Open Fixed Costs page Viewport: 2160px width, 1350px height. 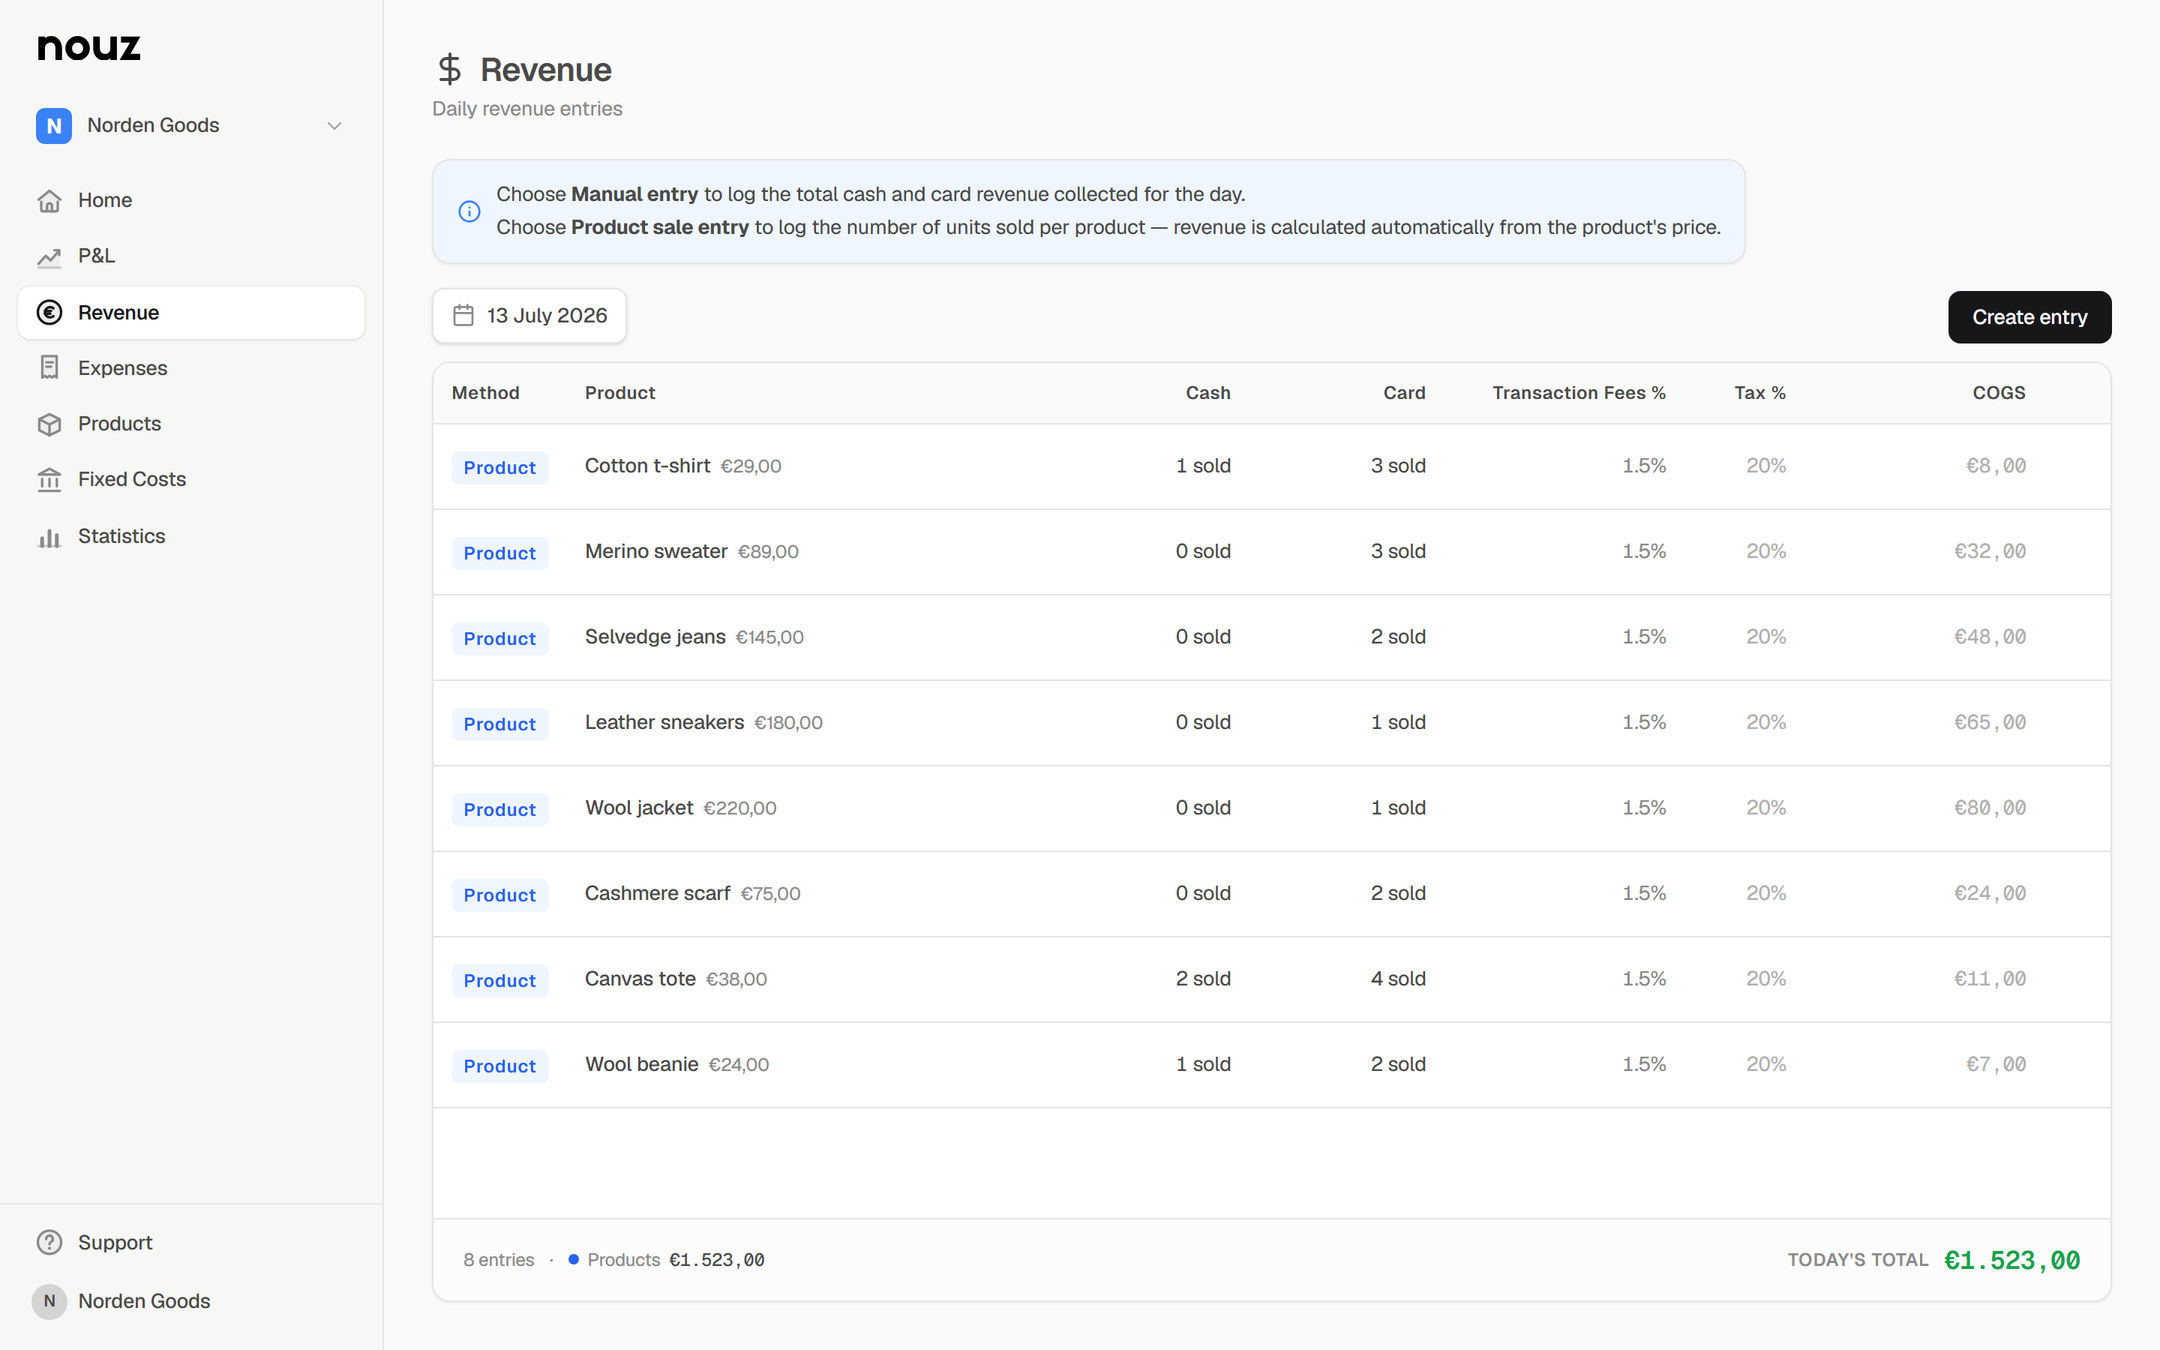190,480
